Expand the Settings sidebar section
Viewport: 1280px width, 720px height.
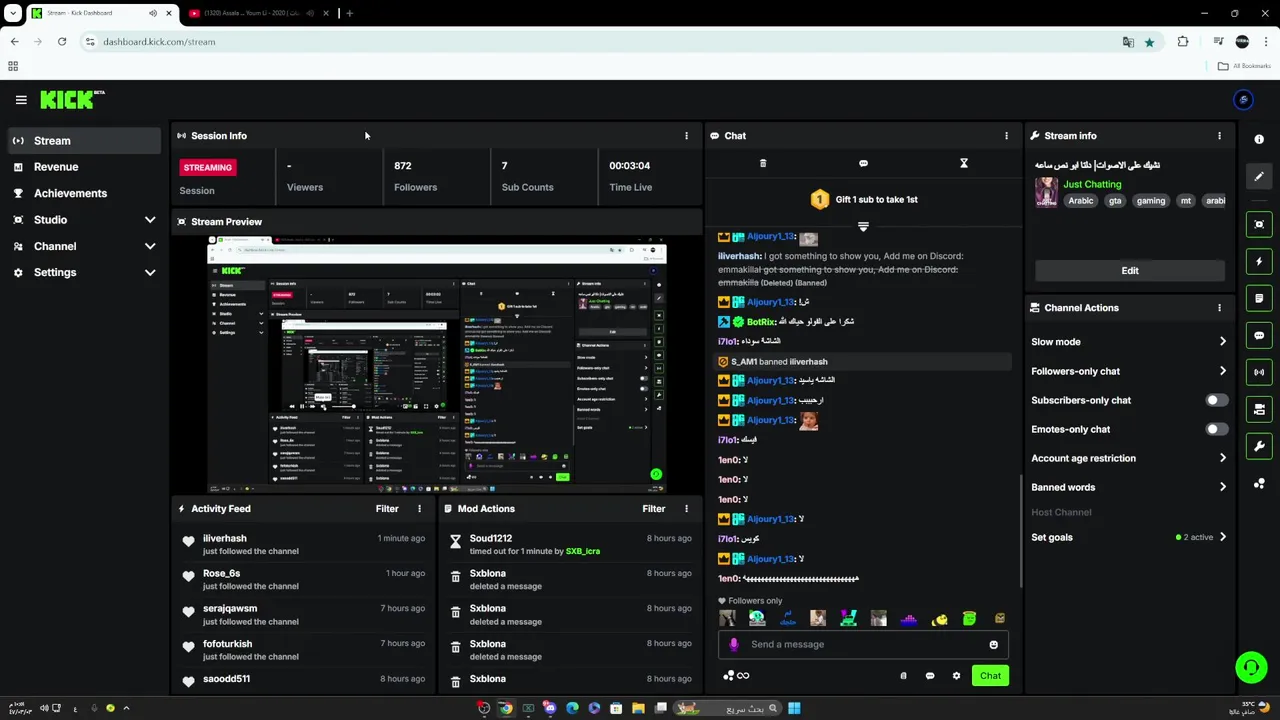coord(150,272)
